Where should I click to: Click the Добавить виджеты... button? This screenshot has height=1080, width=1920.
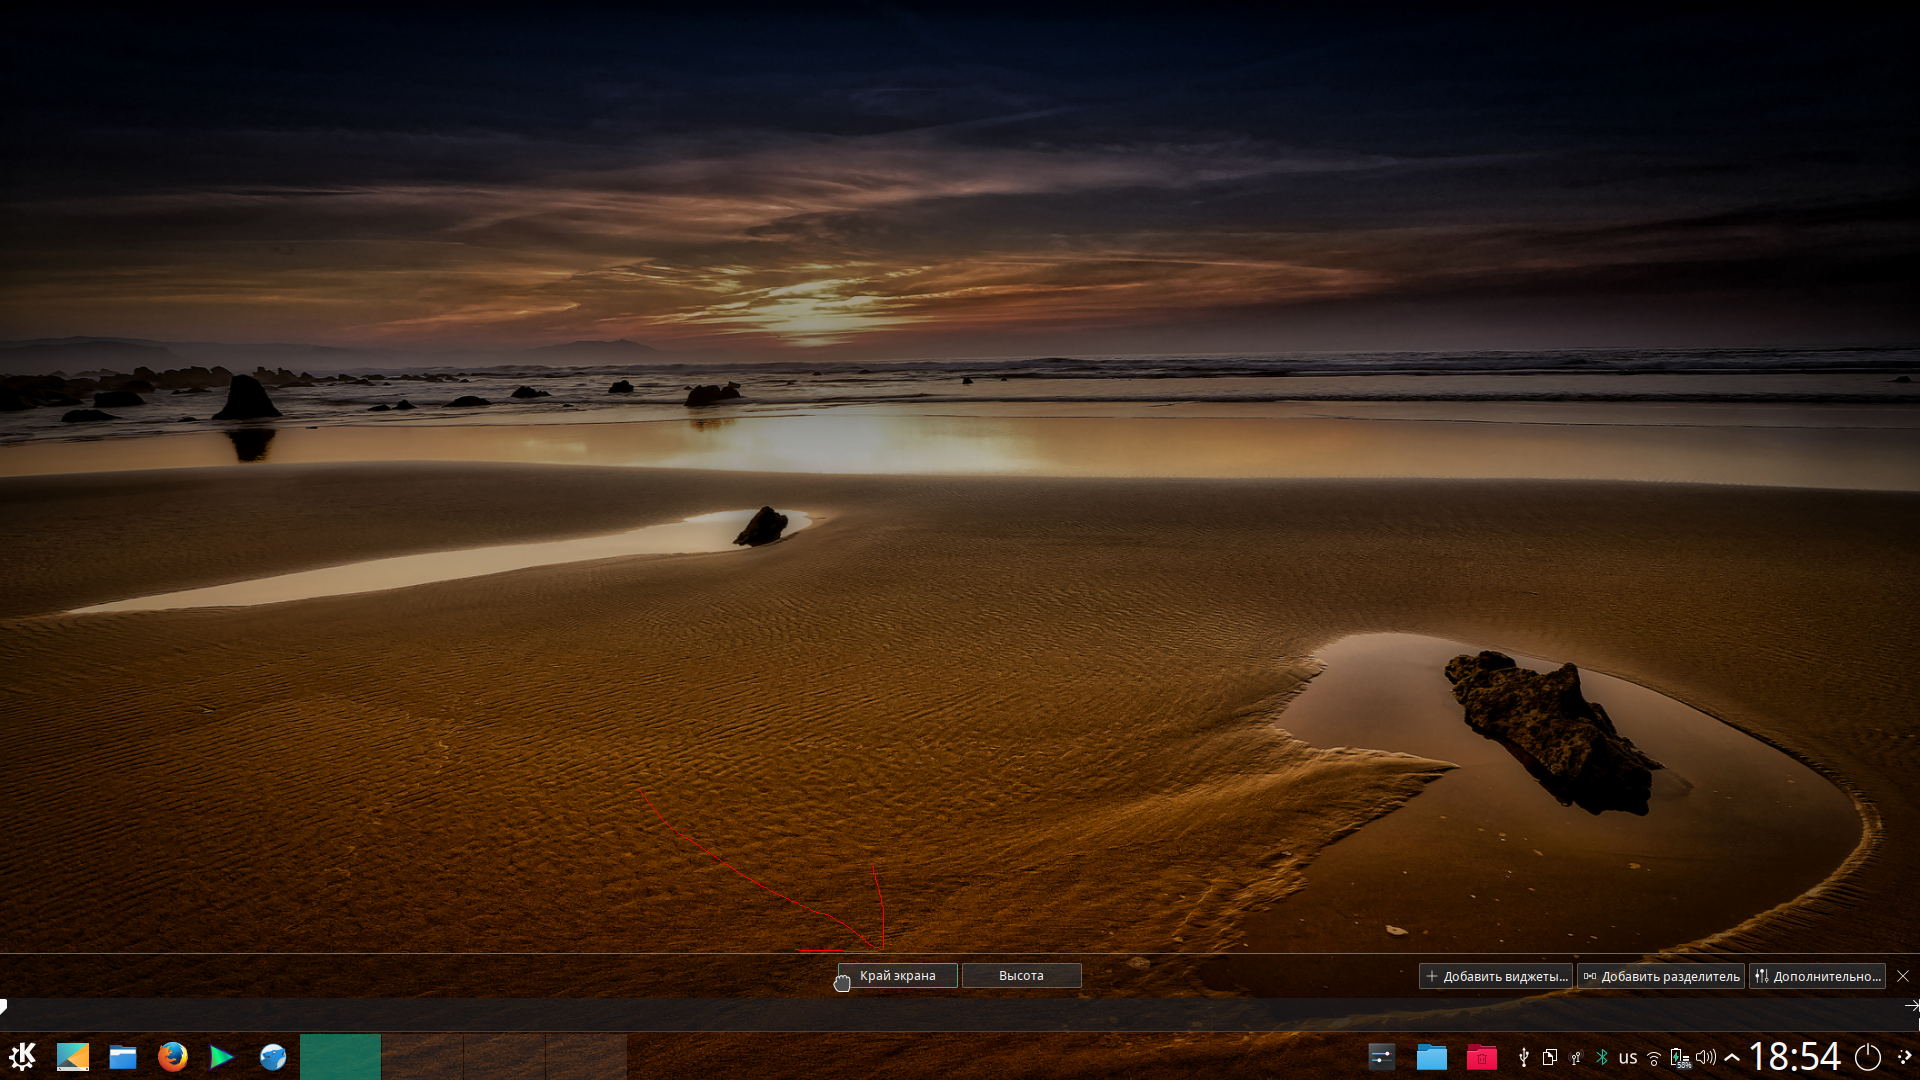(1496, 976)
